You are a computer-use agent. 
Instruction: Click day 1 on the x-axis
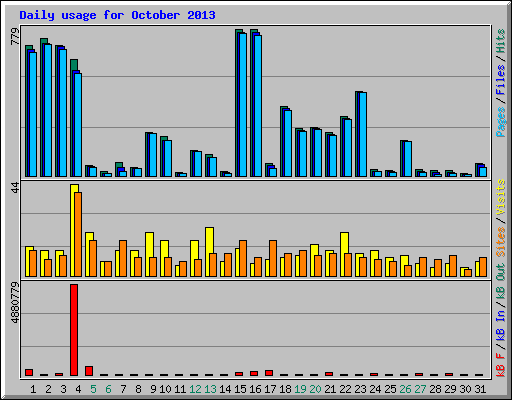pos(33,389)
